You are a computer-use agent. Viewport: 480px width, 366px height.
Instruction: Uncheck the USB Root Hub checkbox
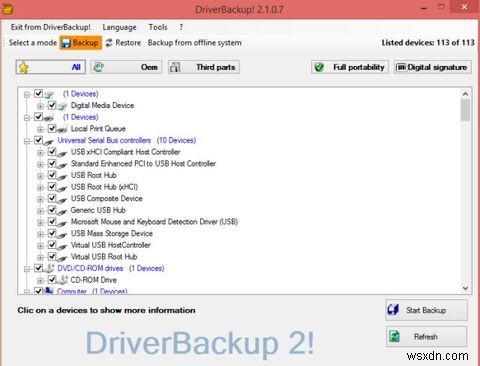(52, 175)
